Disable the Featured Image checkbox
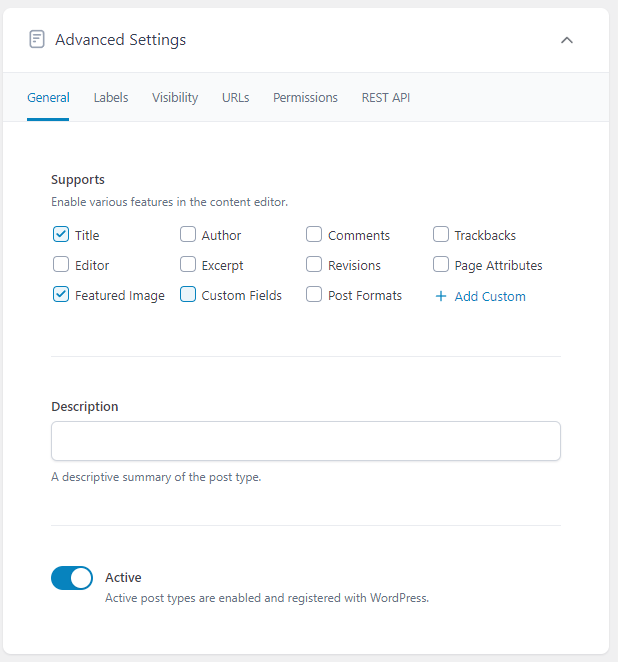Image resolution: width=618 pixels, height=662 pixels. (61, 295)
